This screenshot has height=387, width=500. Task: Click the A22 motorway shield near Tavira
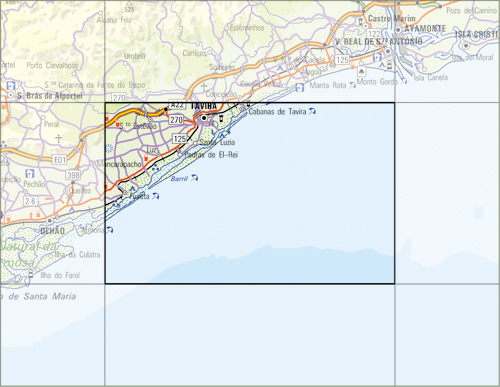[177, 105]
